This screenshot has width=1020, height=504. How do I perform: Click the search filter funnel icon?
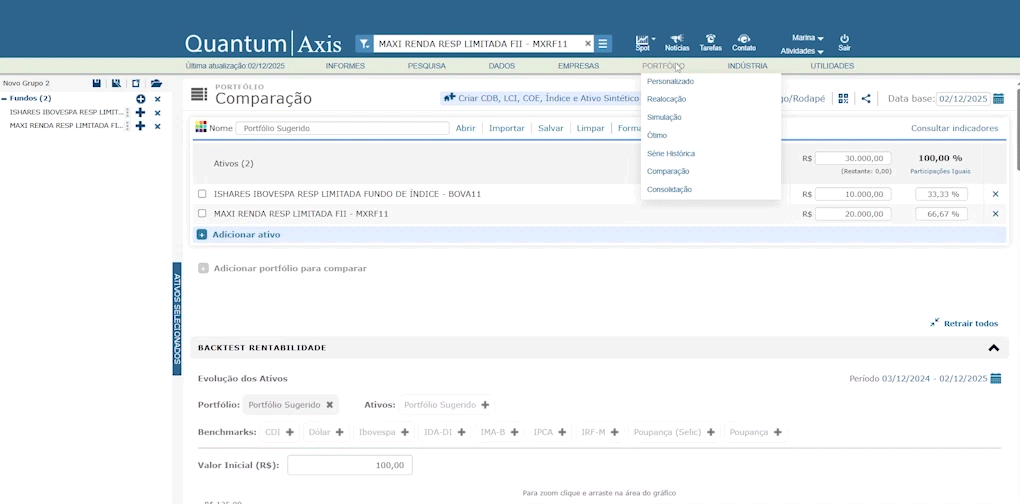pyautogui.click(x=364, y=44)
